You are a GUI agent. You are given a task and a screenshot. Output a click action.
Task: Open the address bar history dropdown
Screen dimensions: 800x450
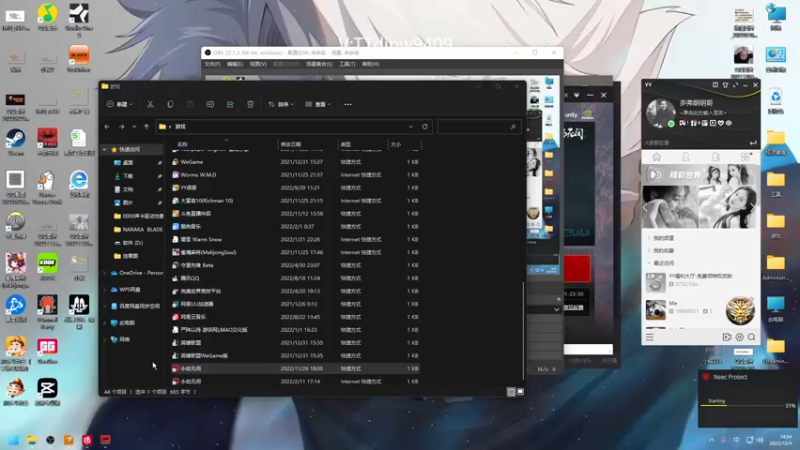tap(411, 127)
